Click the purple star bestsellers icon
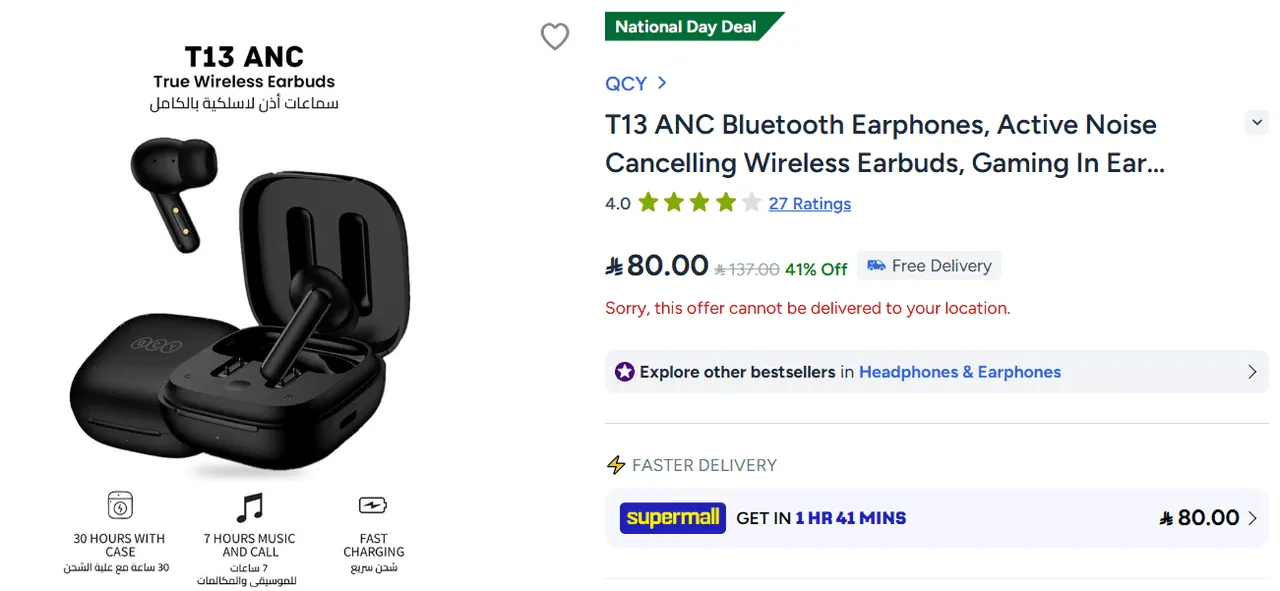Screen dimensions: 1280x591 point(625,372)
